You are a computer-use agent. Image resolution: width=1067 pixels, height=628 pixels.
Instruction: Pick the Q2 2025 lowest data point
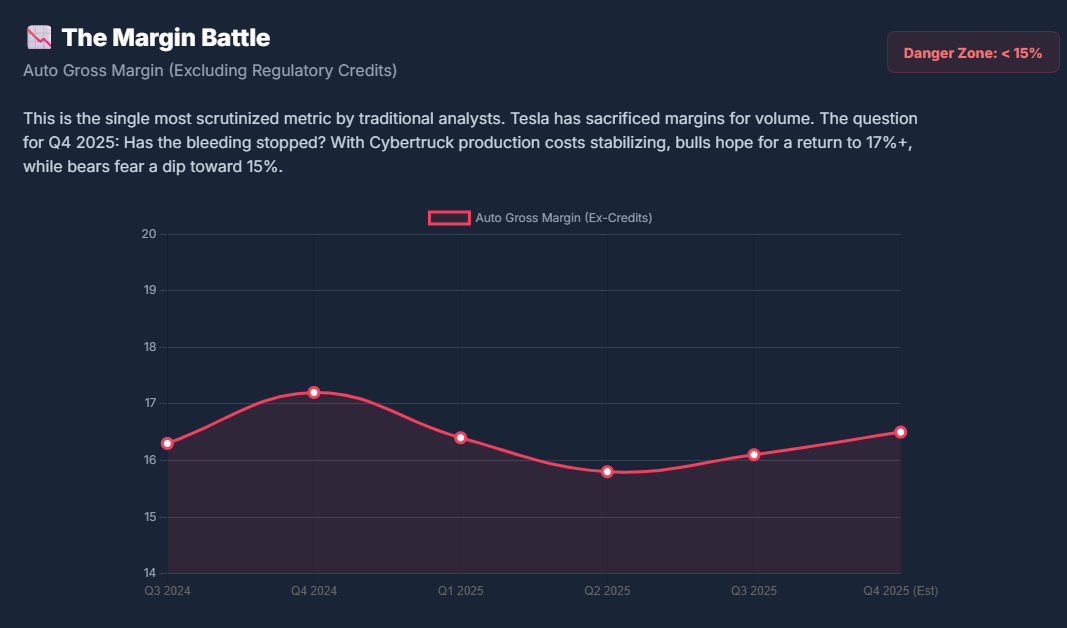coord(607,471)
